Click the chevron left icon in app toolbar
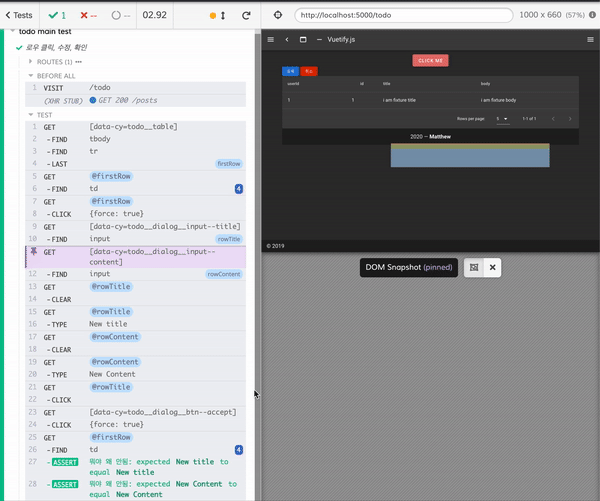Viewport: 600px width, 501px height. [287, 39]
